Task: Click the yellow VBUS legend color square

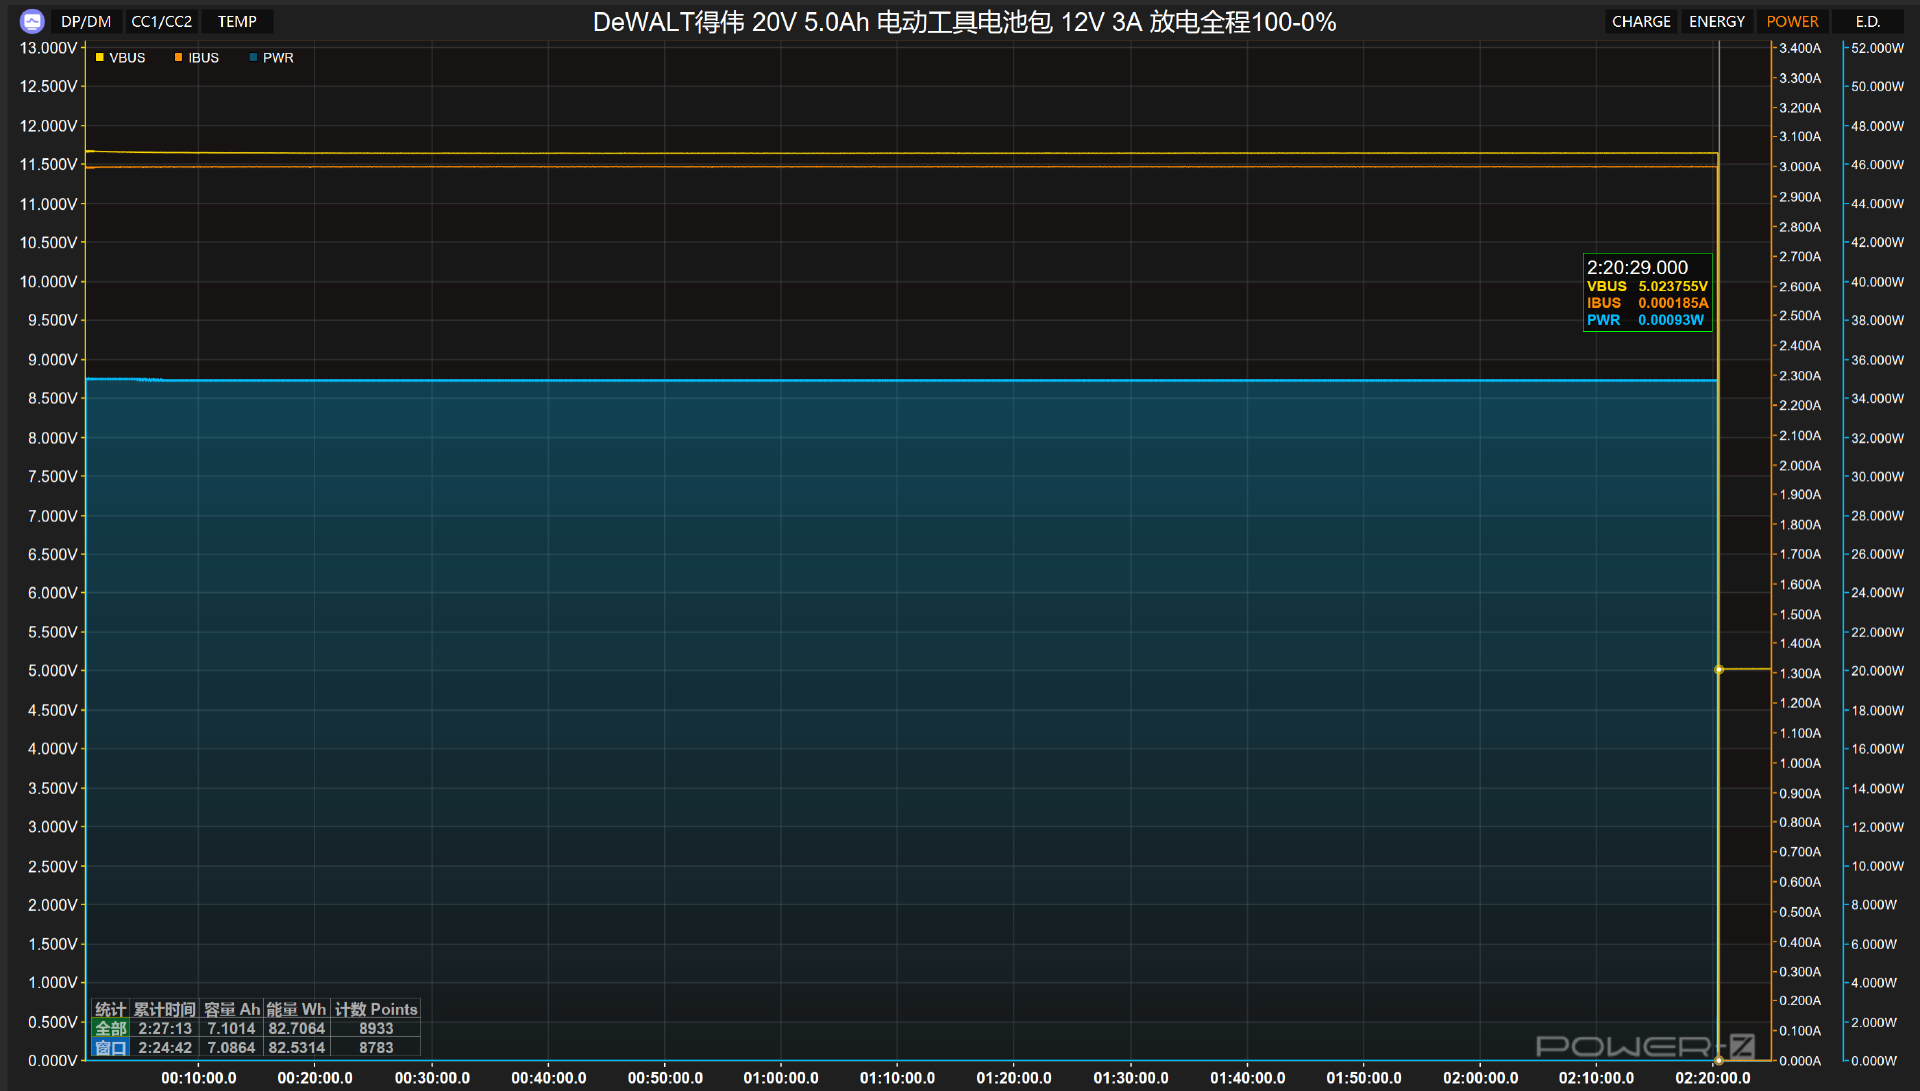Action: pos(100,58)
